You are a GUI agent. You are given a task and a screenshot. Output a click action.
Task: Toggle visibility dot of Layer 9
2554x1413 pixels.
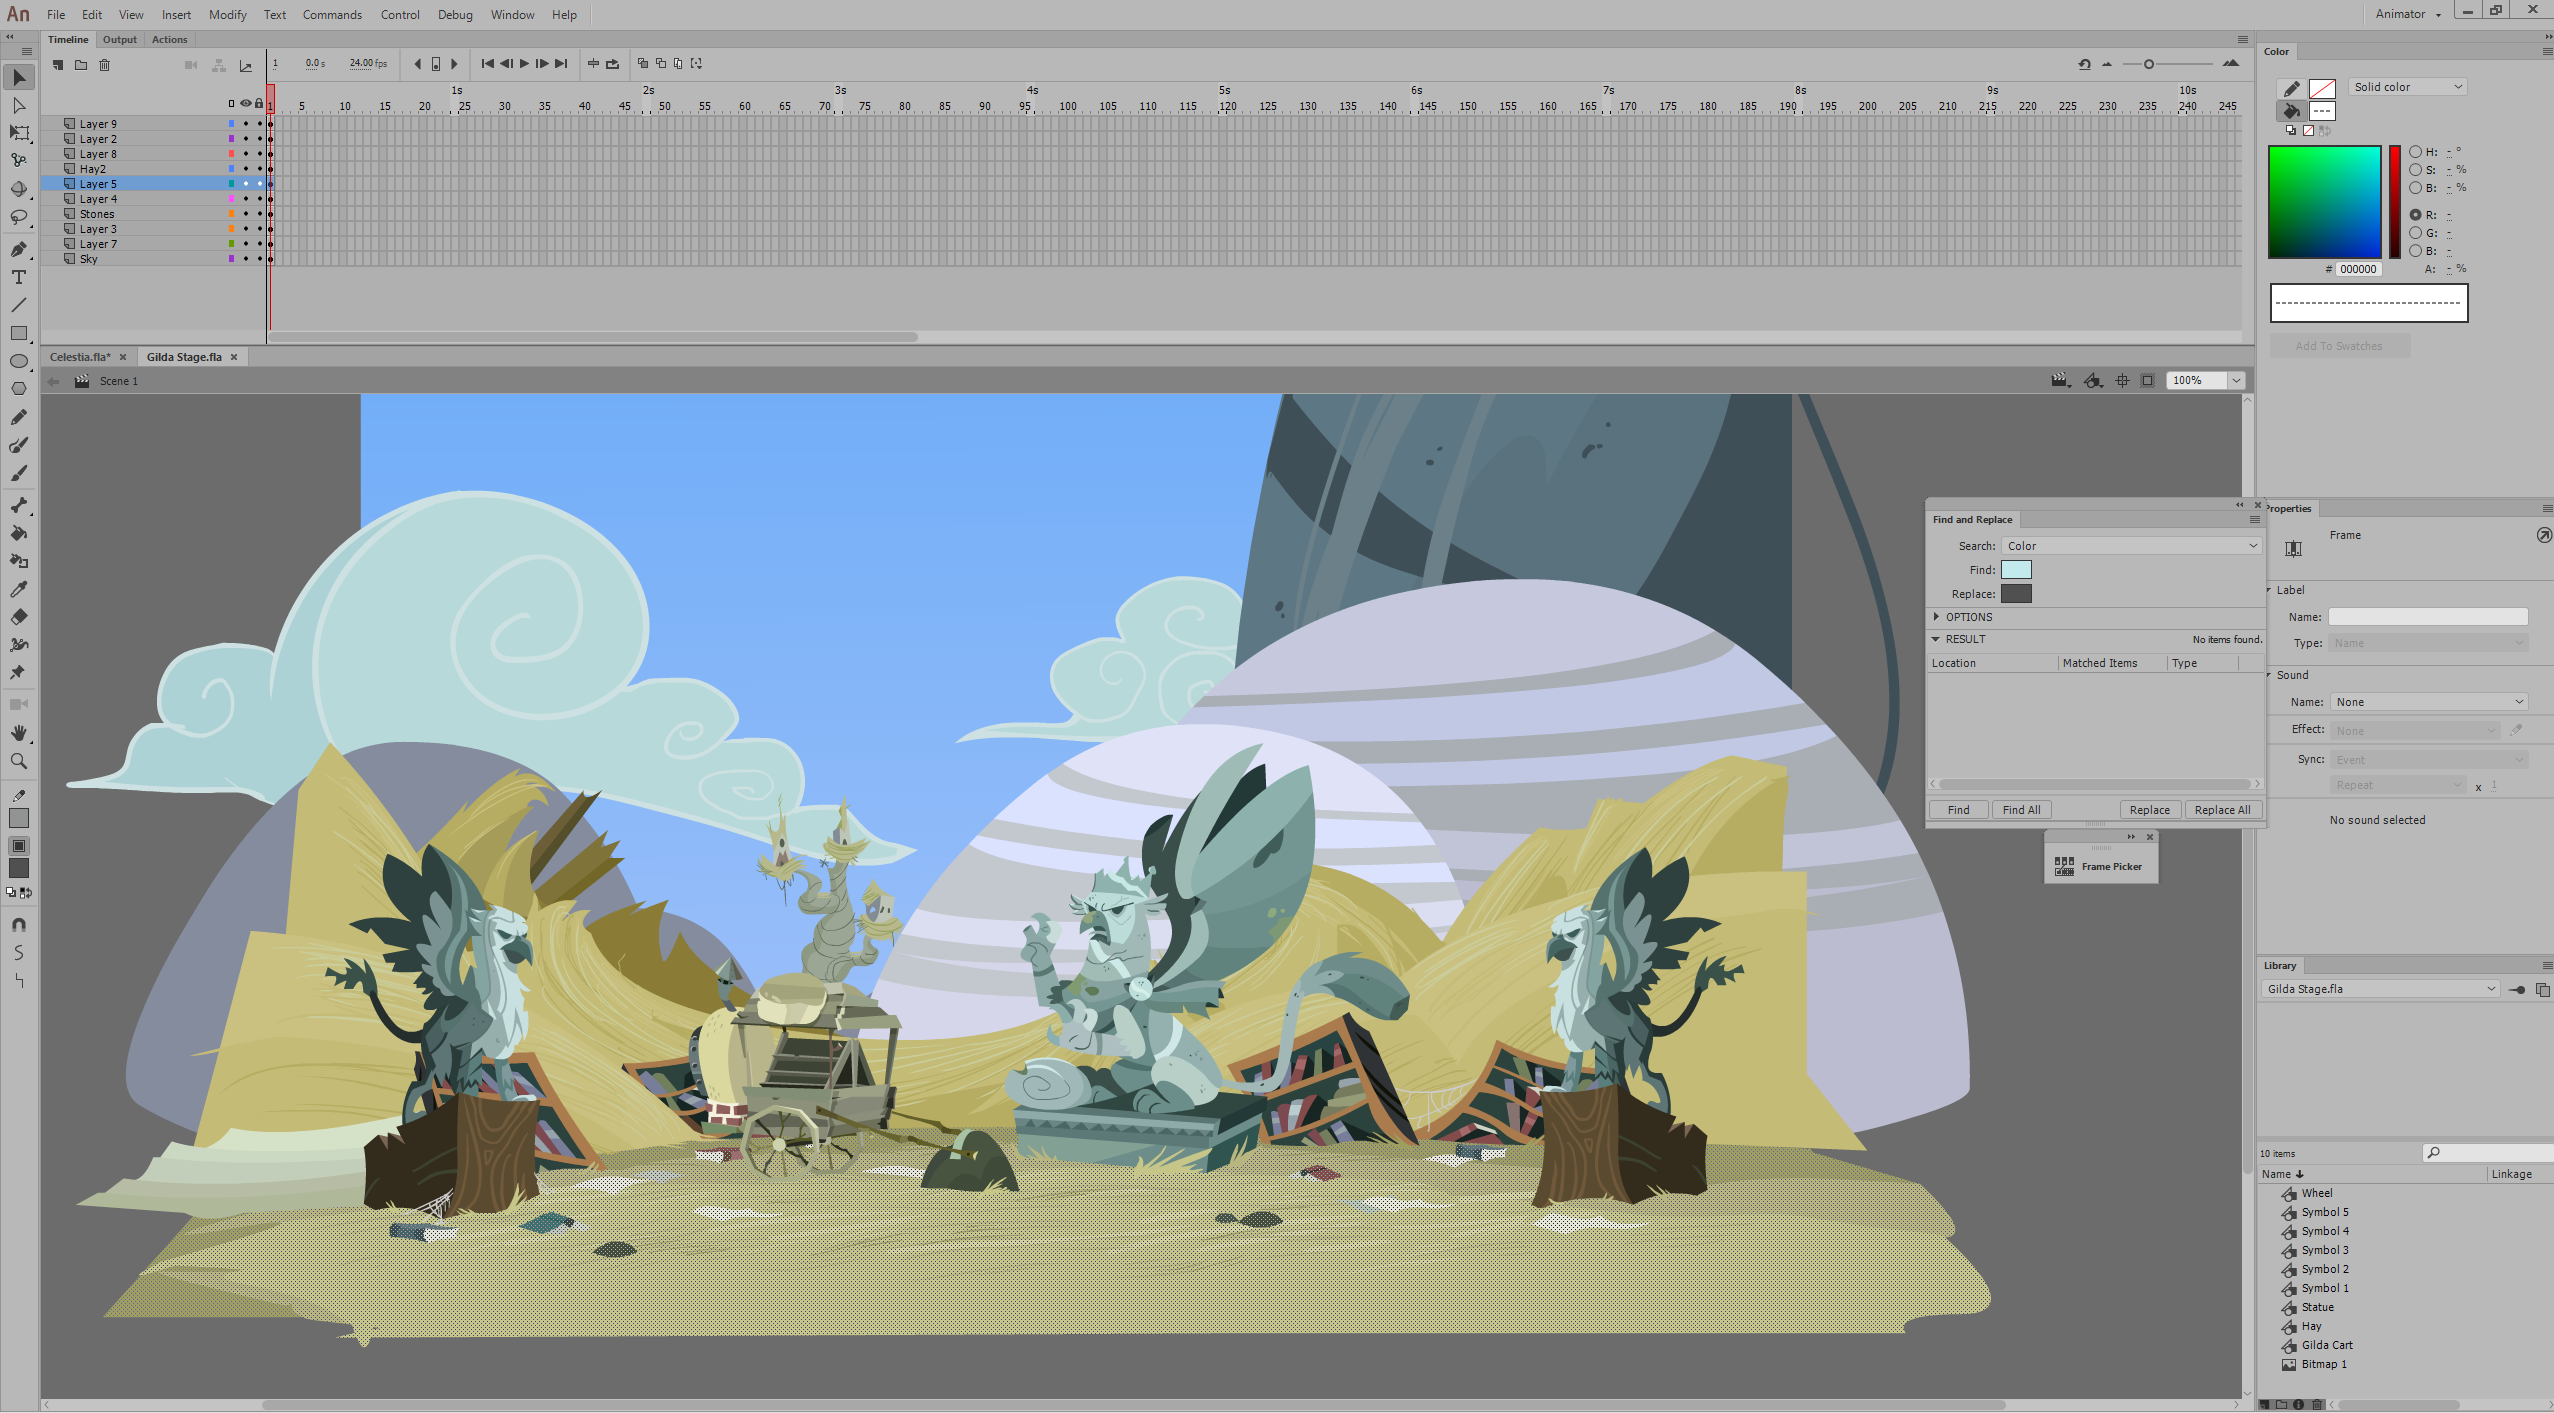coord(245,124)
